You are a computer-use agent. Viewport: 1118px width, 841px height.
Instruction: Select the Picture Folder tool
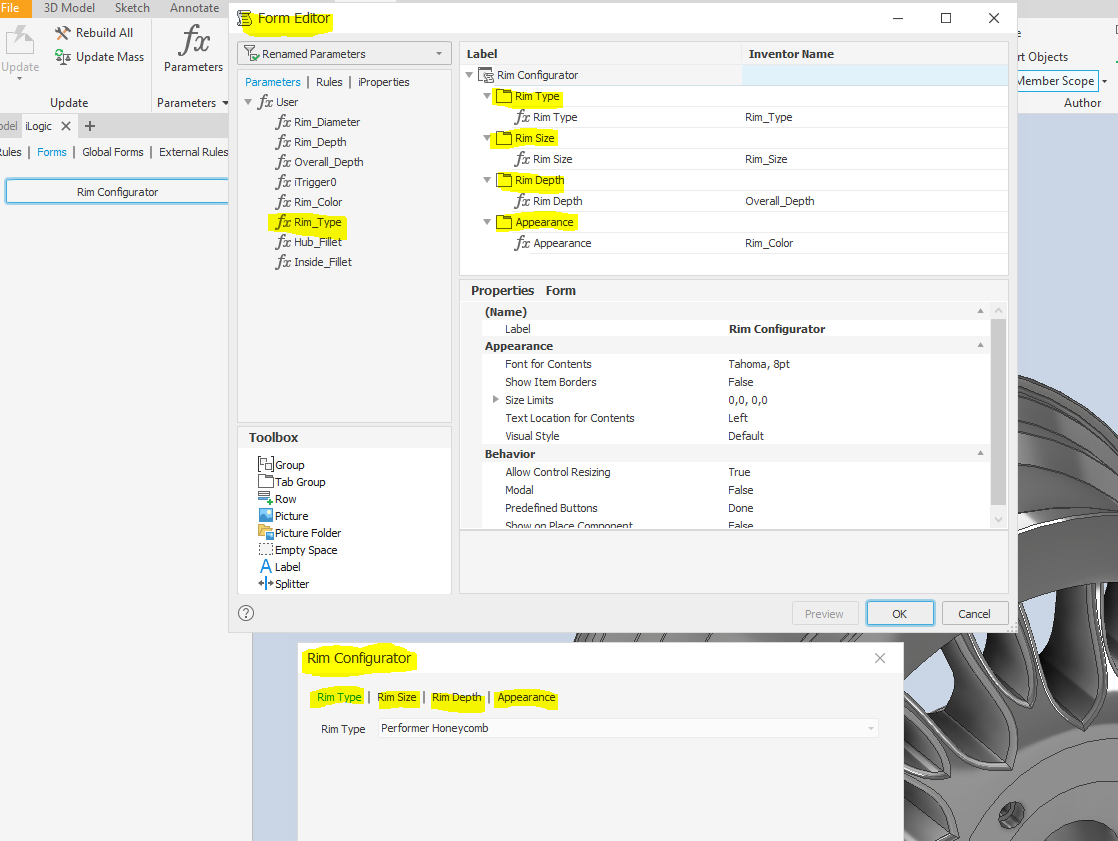pyautogui.click(x=299, y=532)
